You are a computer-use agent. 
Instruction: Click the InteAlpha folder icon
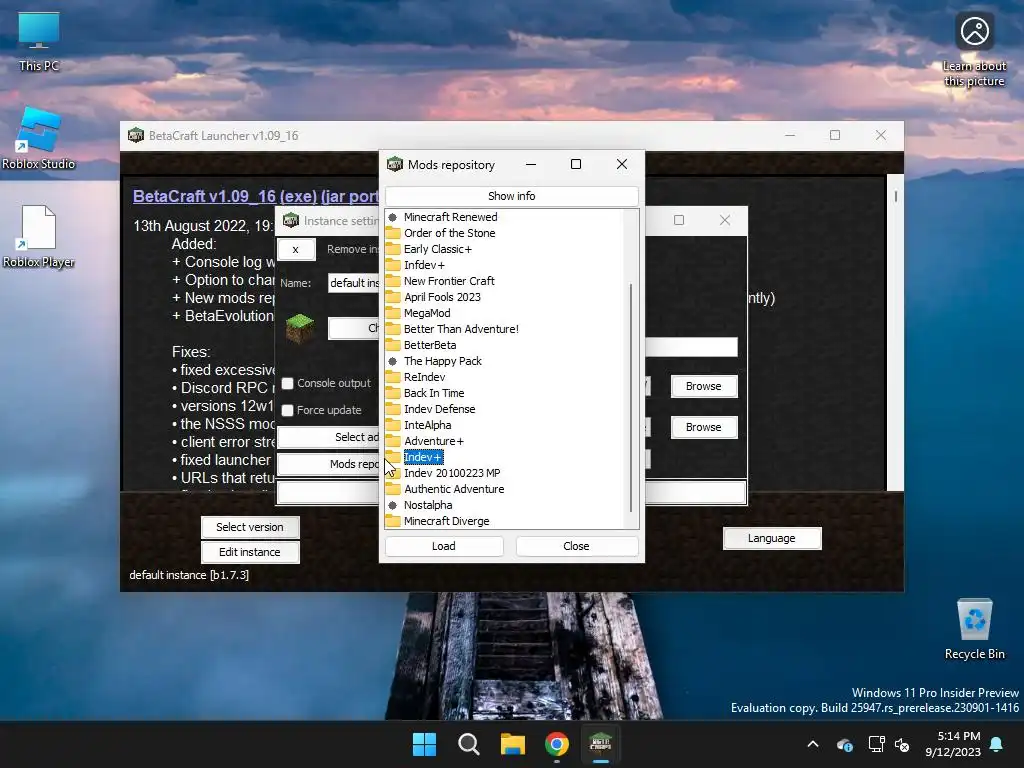coord(392,425)
